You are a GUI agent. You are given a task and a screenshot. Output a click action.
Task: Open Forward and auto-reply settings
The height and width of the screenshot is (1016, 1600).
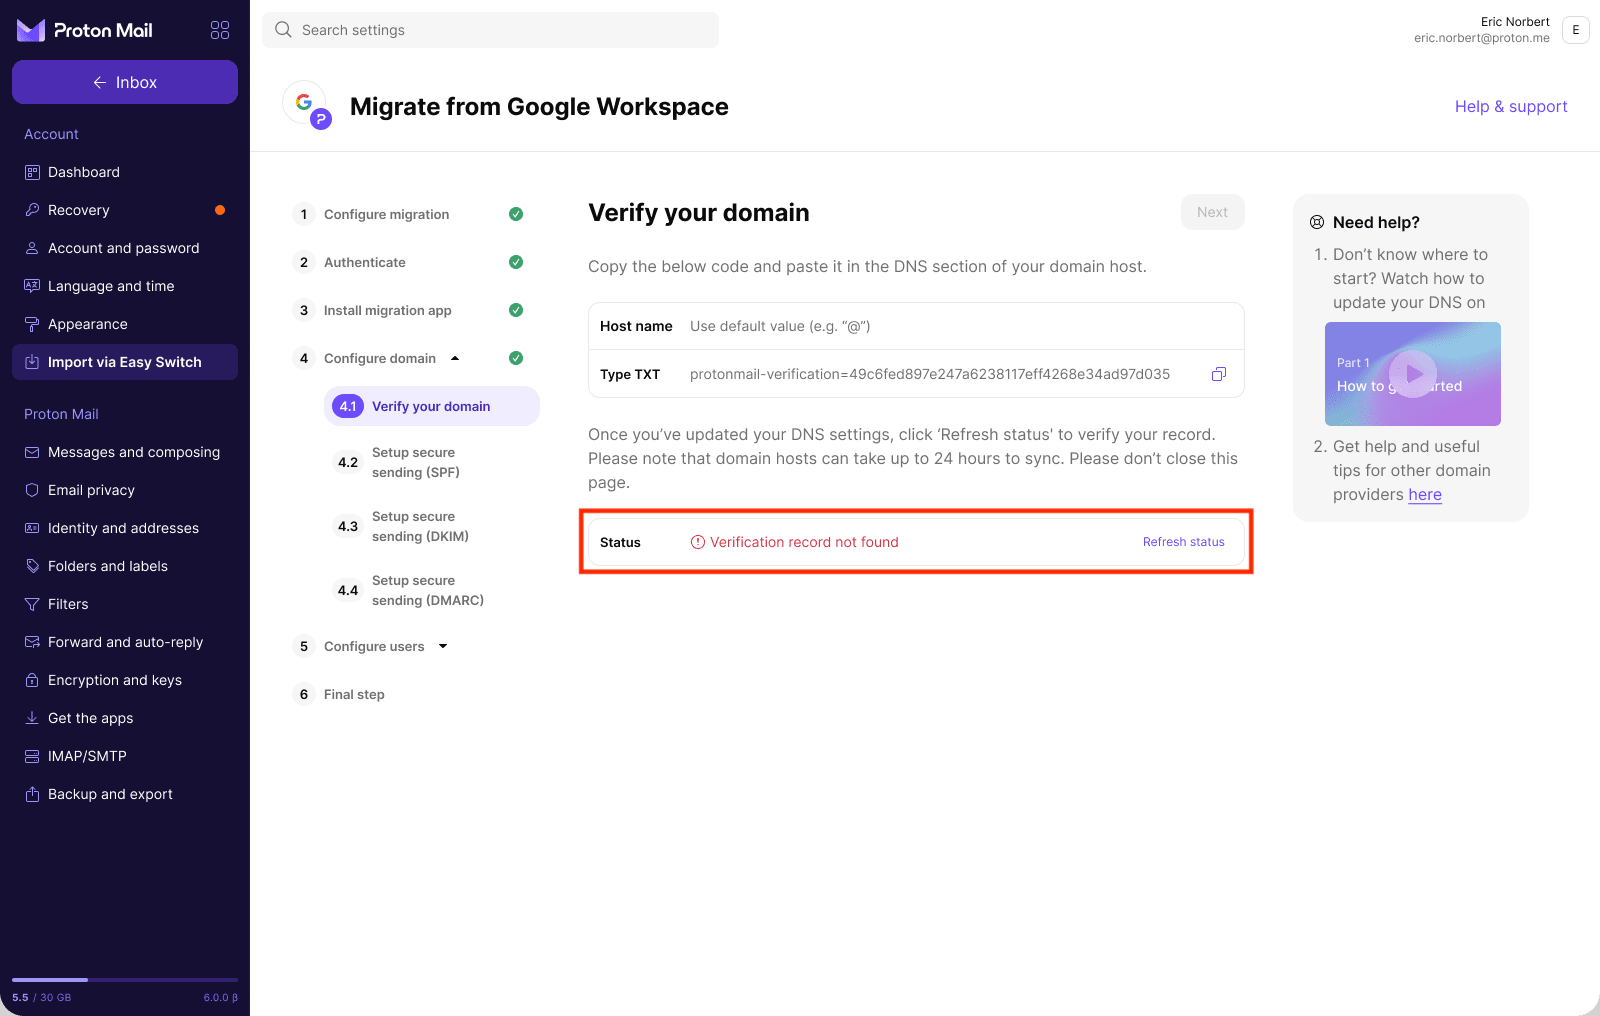pos(125,642)
